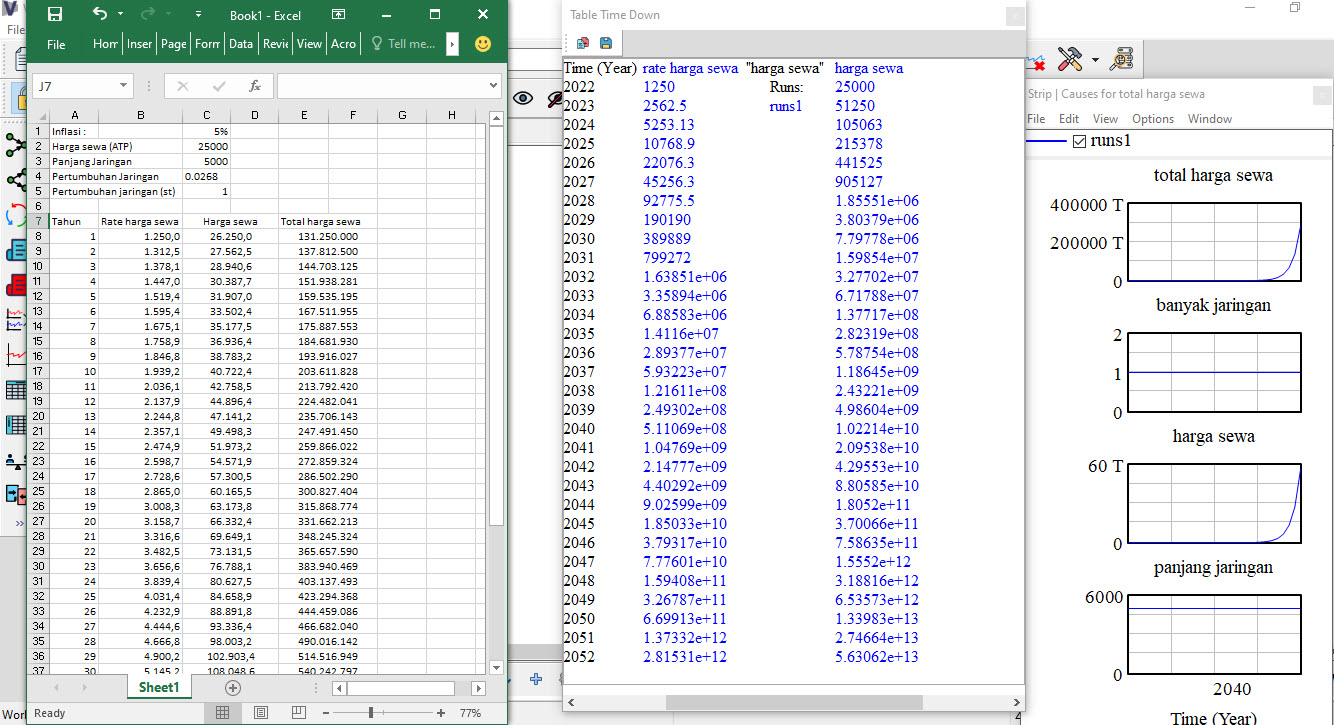
Task: Click the smiley feedback icon
Action: pyautogui.click(x=483, y=44)
